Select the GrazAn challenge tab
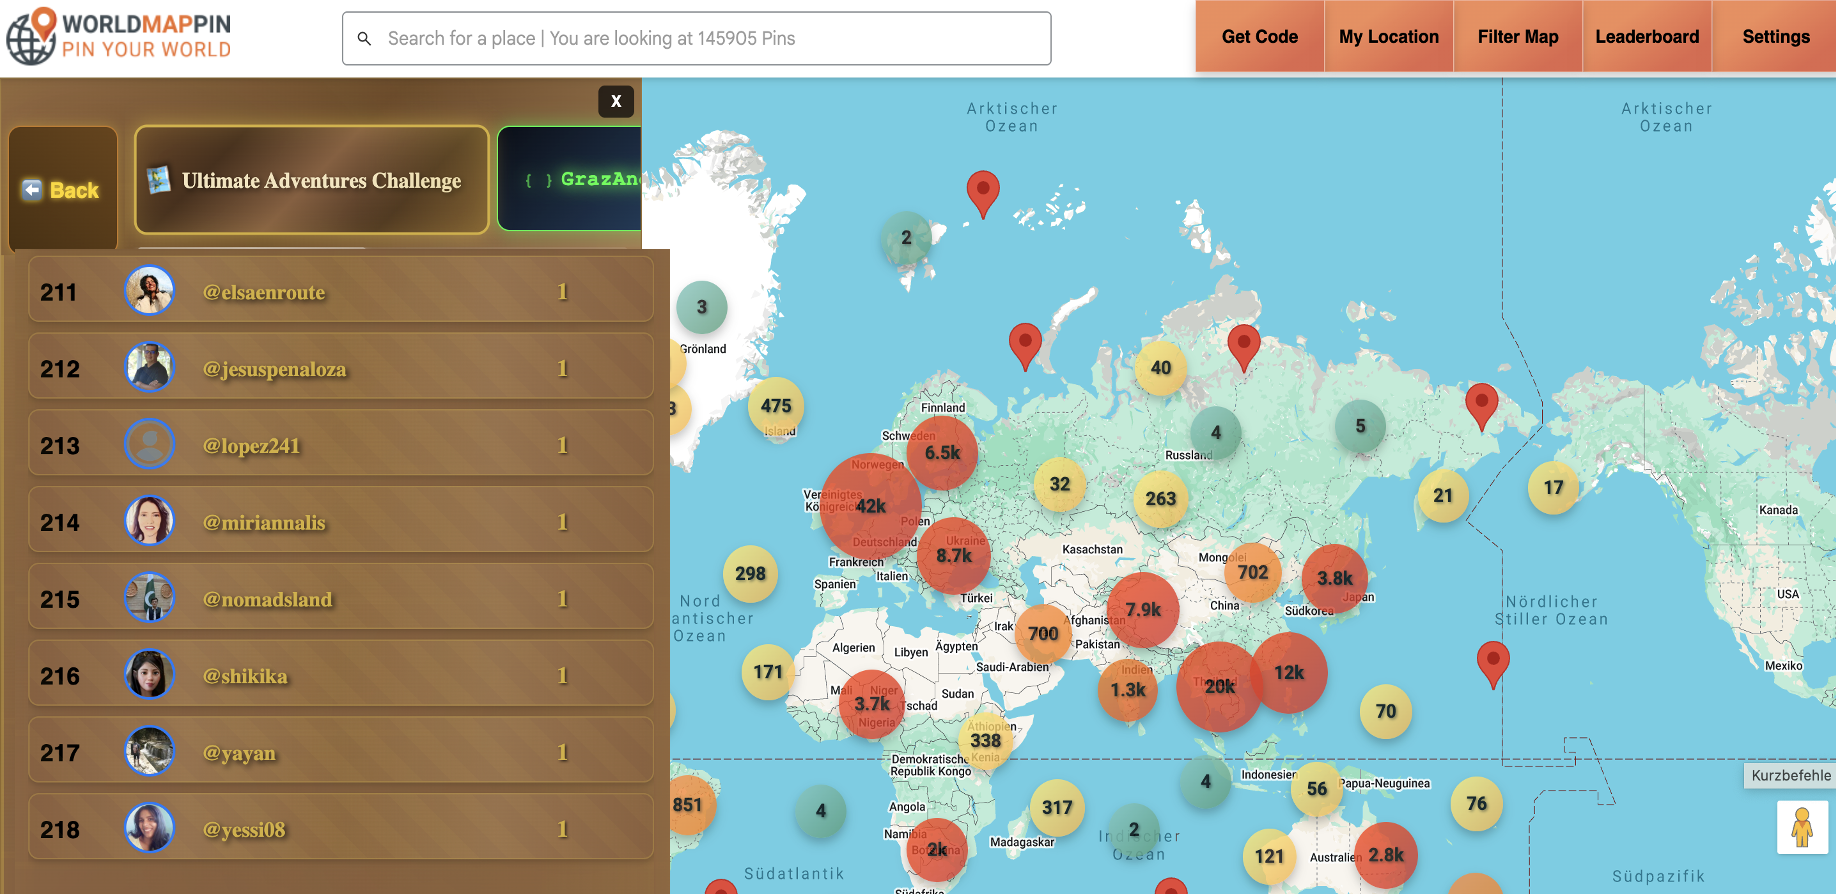 (570, 179)
